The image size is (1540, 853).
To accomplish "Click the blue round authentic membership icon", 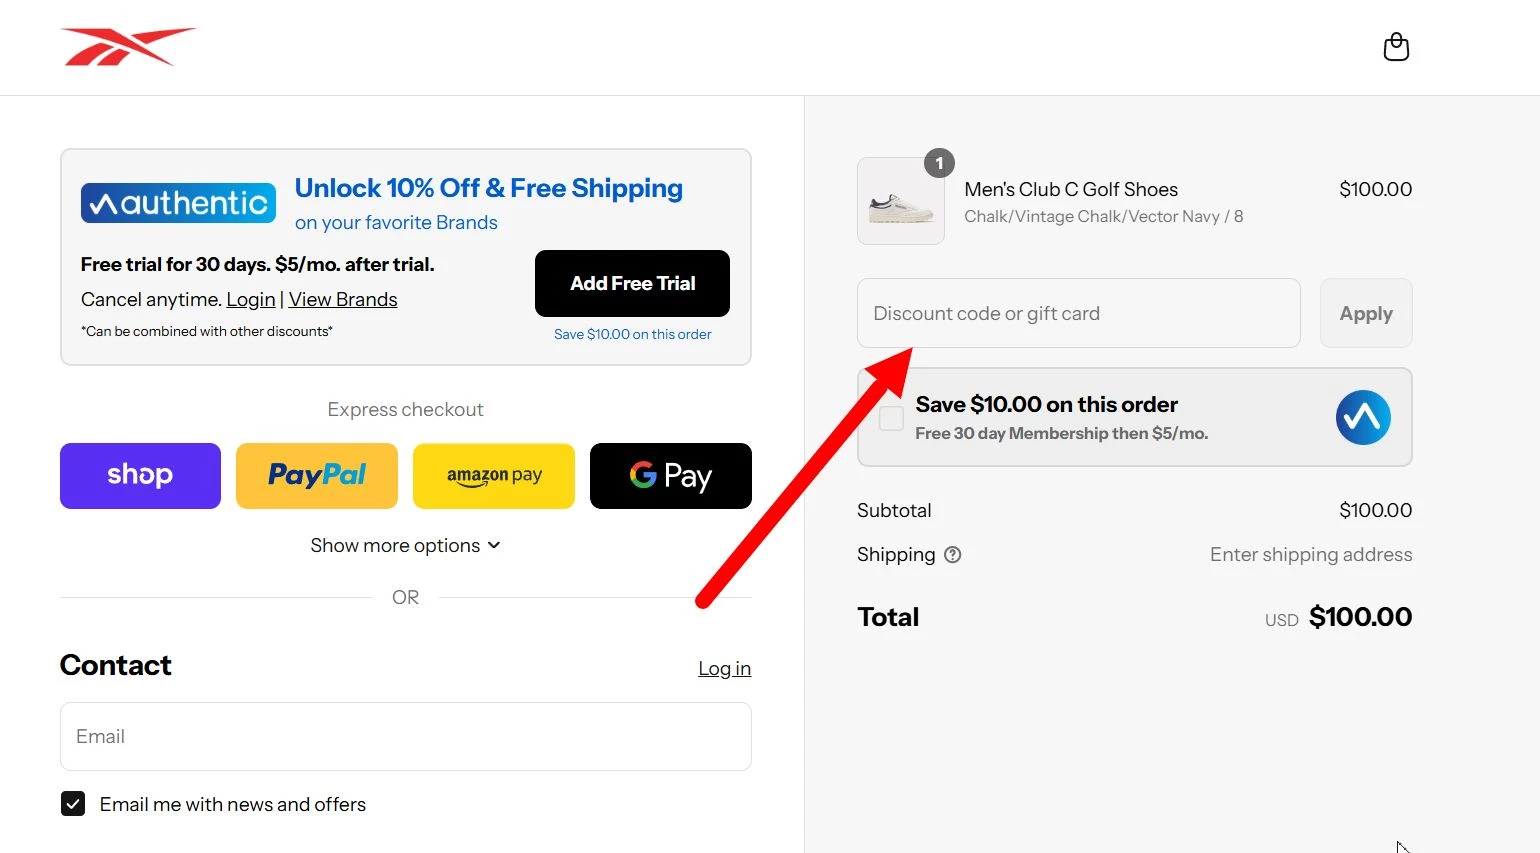I will tap(1363, 417).
